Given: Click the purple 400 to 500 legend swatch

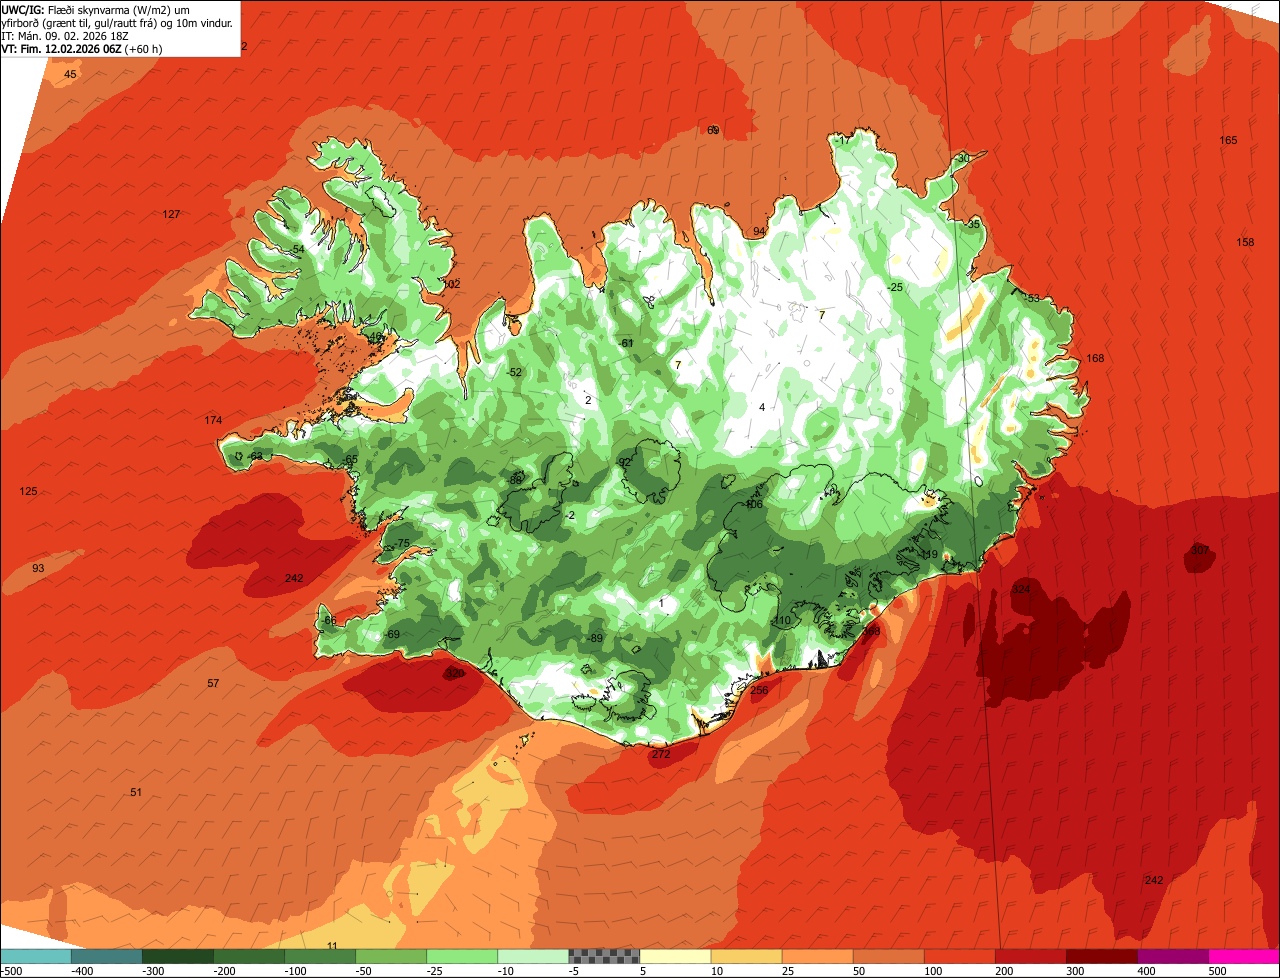Looking at the screenshot, I should [1173, 956].
